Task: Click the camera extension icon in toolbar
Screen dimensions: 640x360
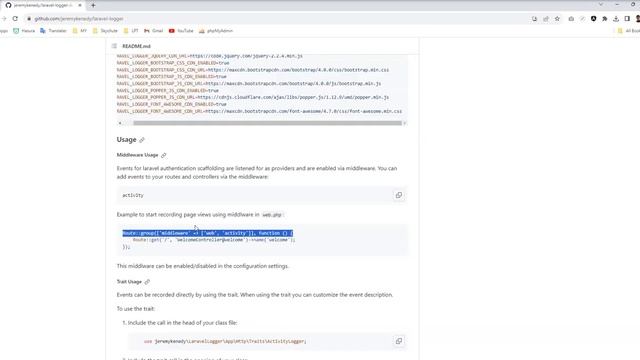Action: tap(571, 19)
